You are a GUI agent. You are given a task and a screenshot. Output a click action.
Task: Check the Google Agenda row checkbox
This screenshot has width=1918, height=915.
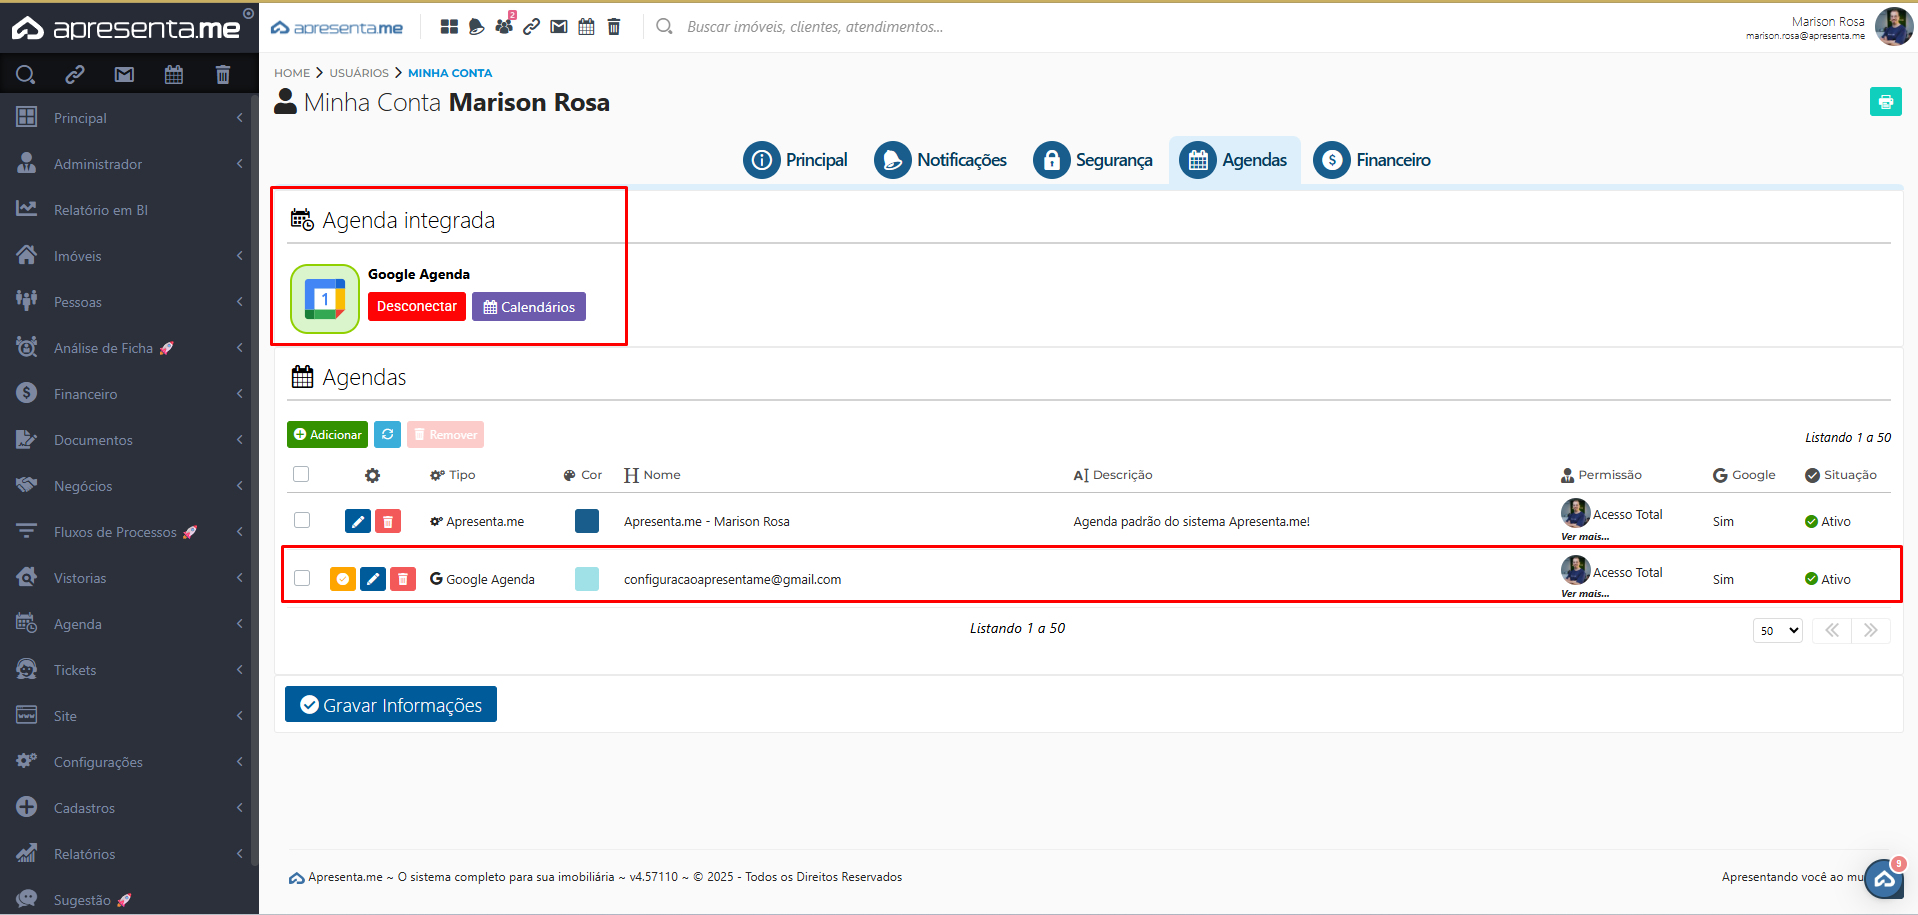302,578
